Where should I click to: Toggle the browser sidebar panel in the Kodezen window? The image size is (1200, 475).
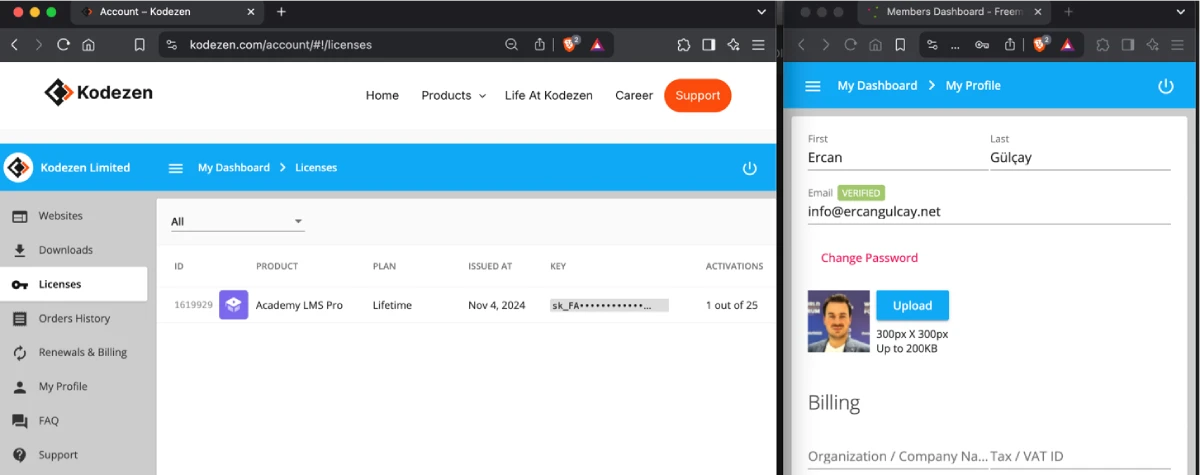[x=709, y=45]
